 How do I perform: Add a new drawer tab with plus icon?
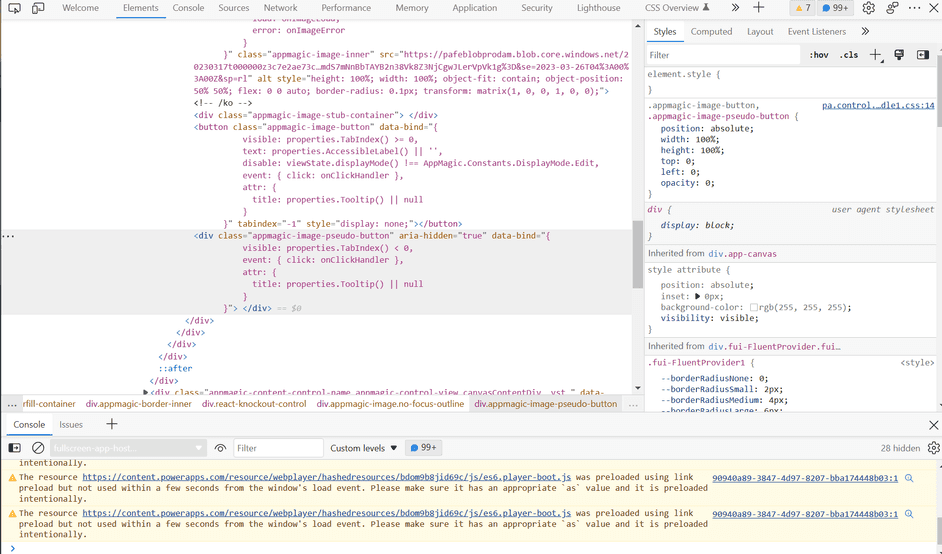point(111,424)
